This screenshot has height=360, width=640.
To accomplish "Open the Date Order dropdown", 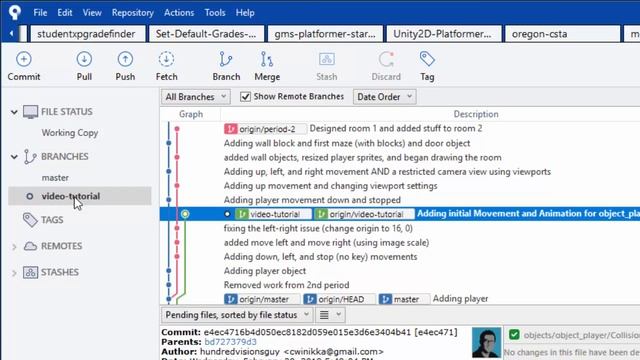I will pos(384,97).
